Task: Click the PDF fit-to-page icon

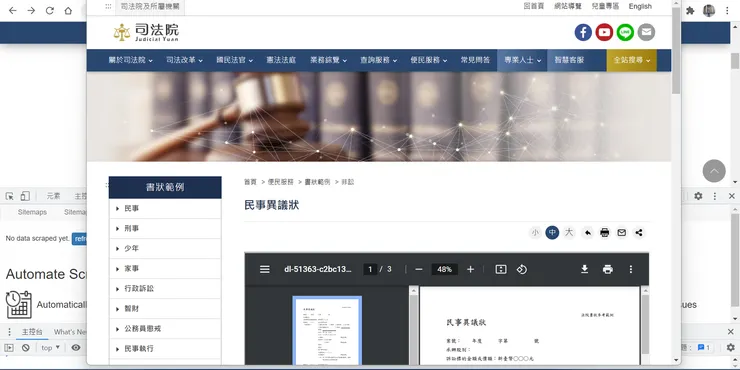Action: click(x=501, y=269)
